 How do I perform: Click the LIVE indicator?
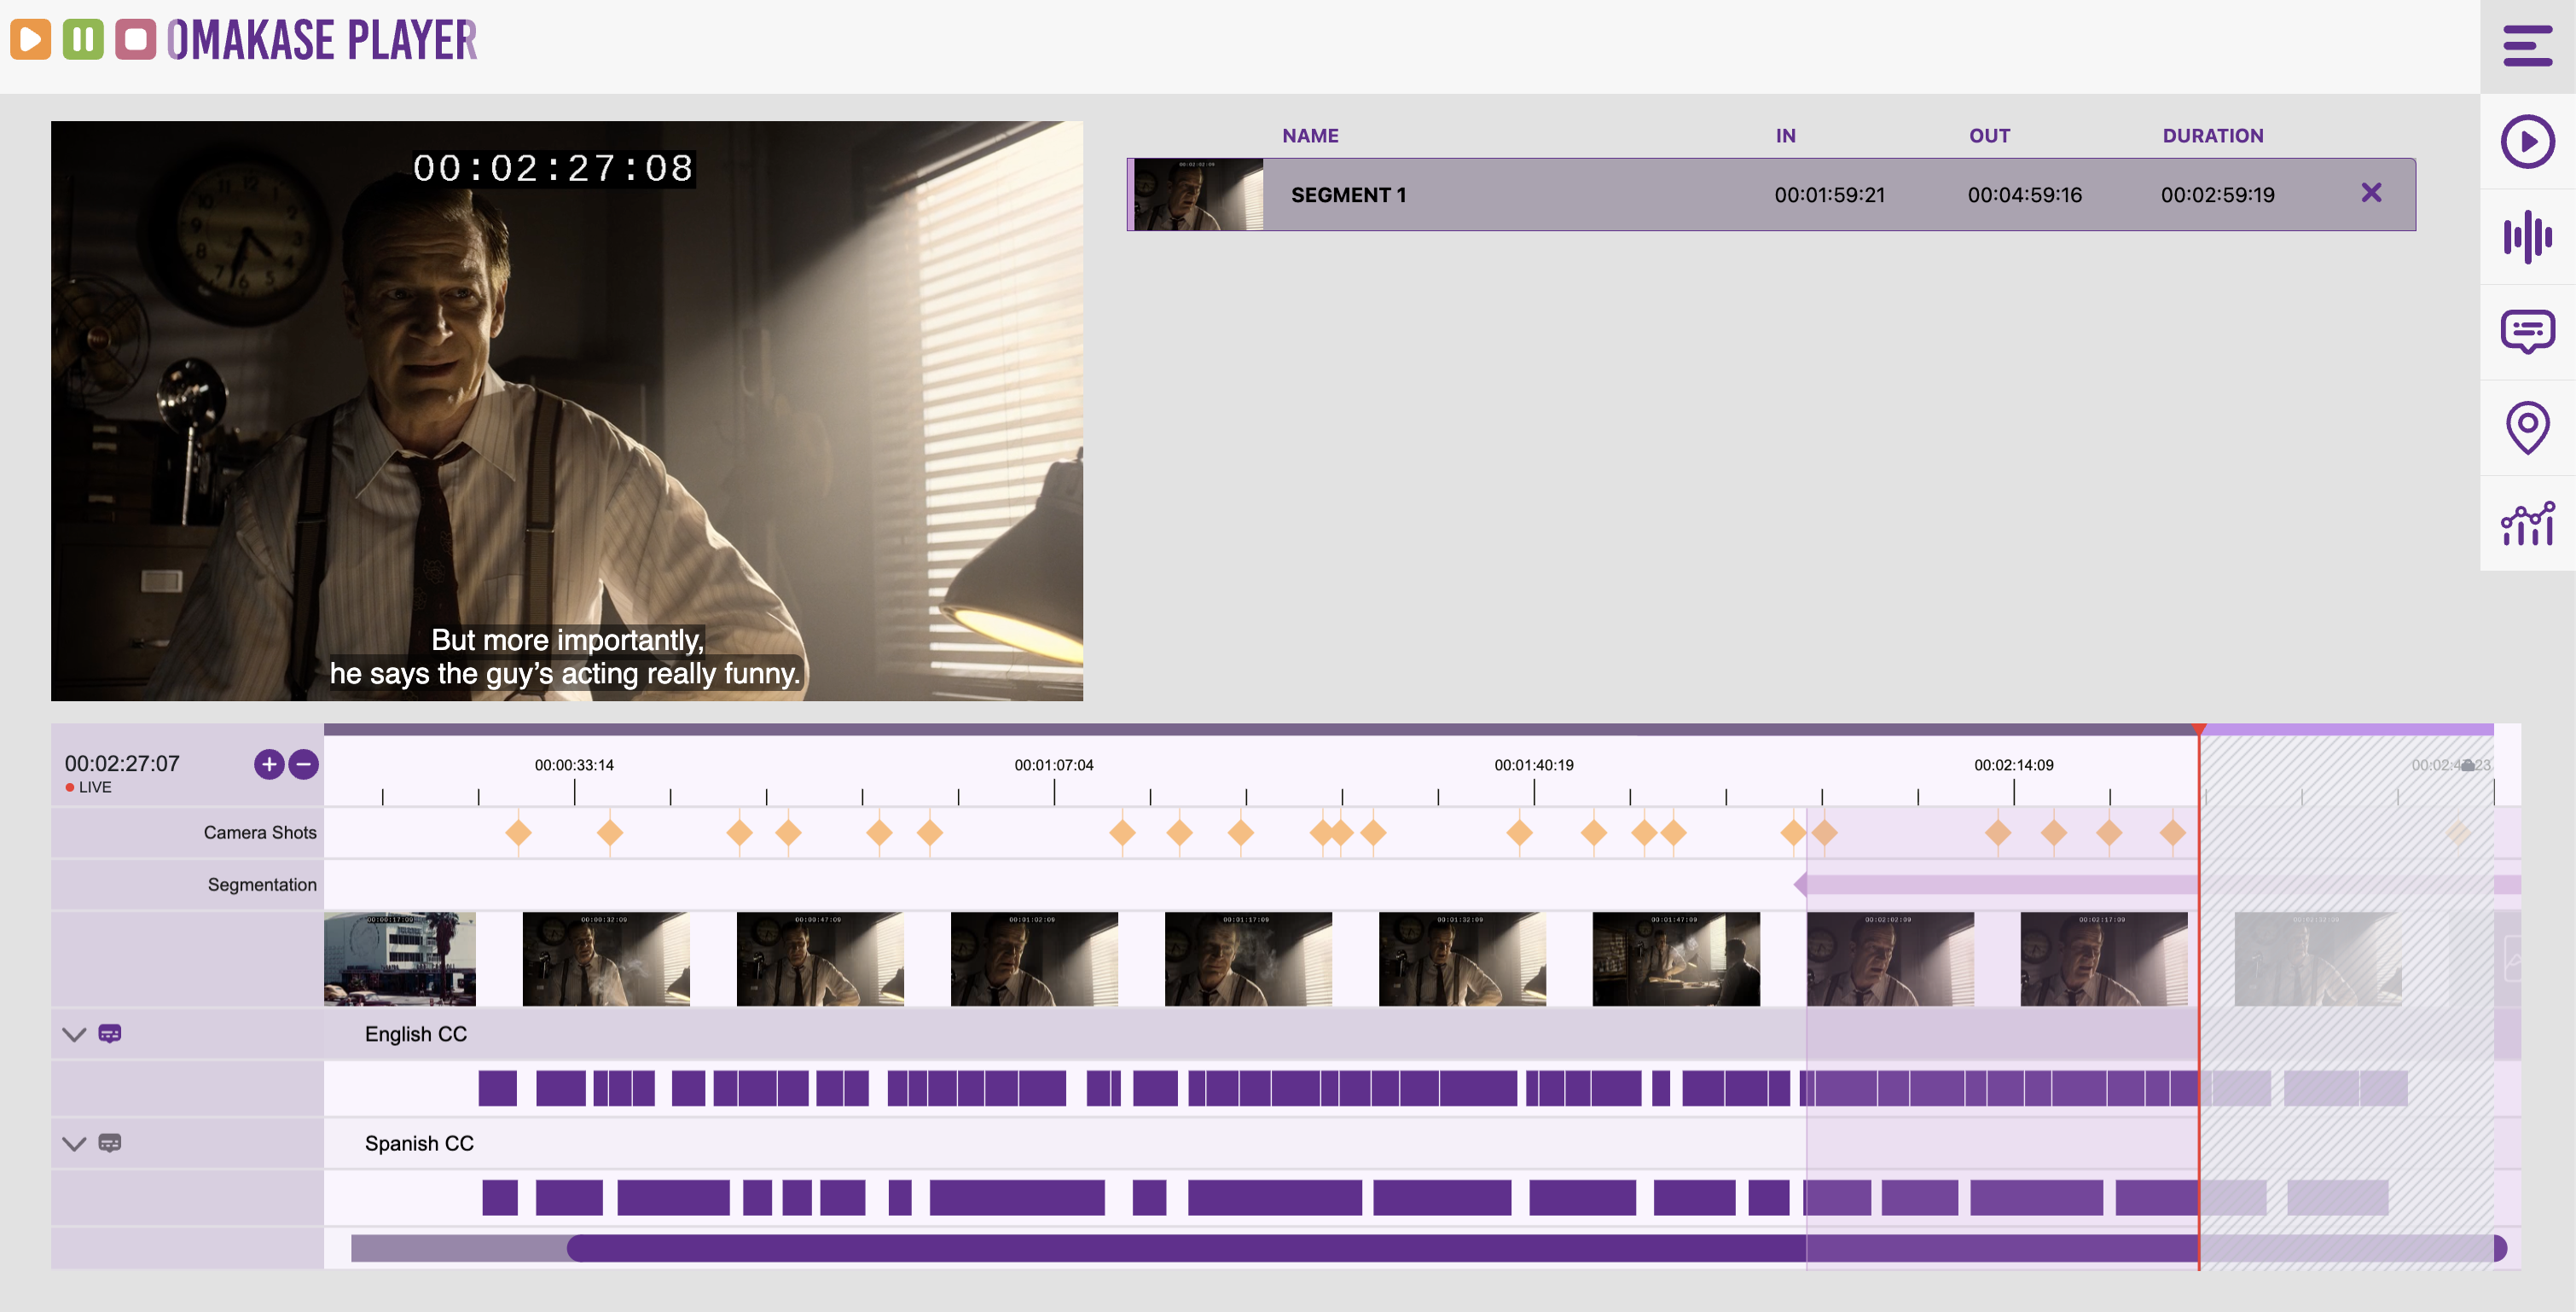[x=88, y=788]
